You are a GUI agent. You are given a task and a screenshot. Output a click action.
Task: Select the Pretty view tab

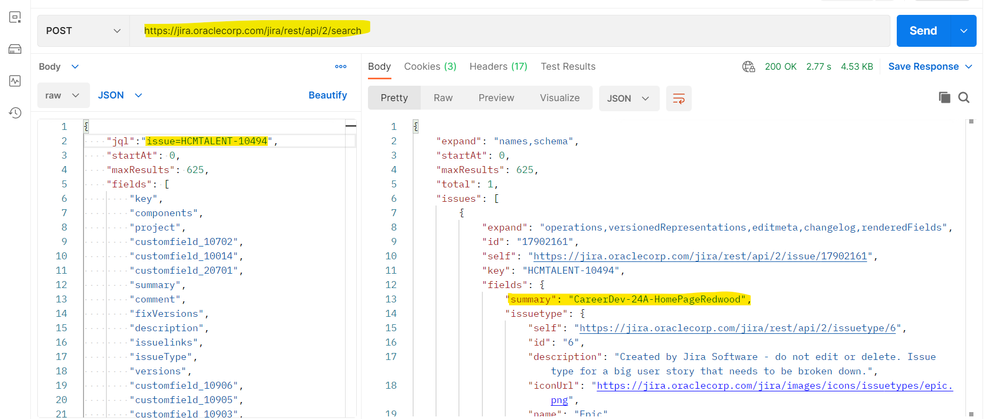pyautogui.click(x=394, y=98)
